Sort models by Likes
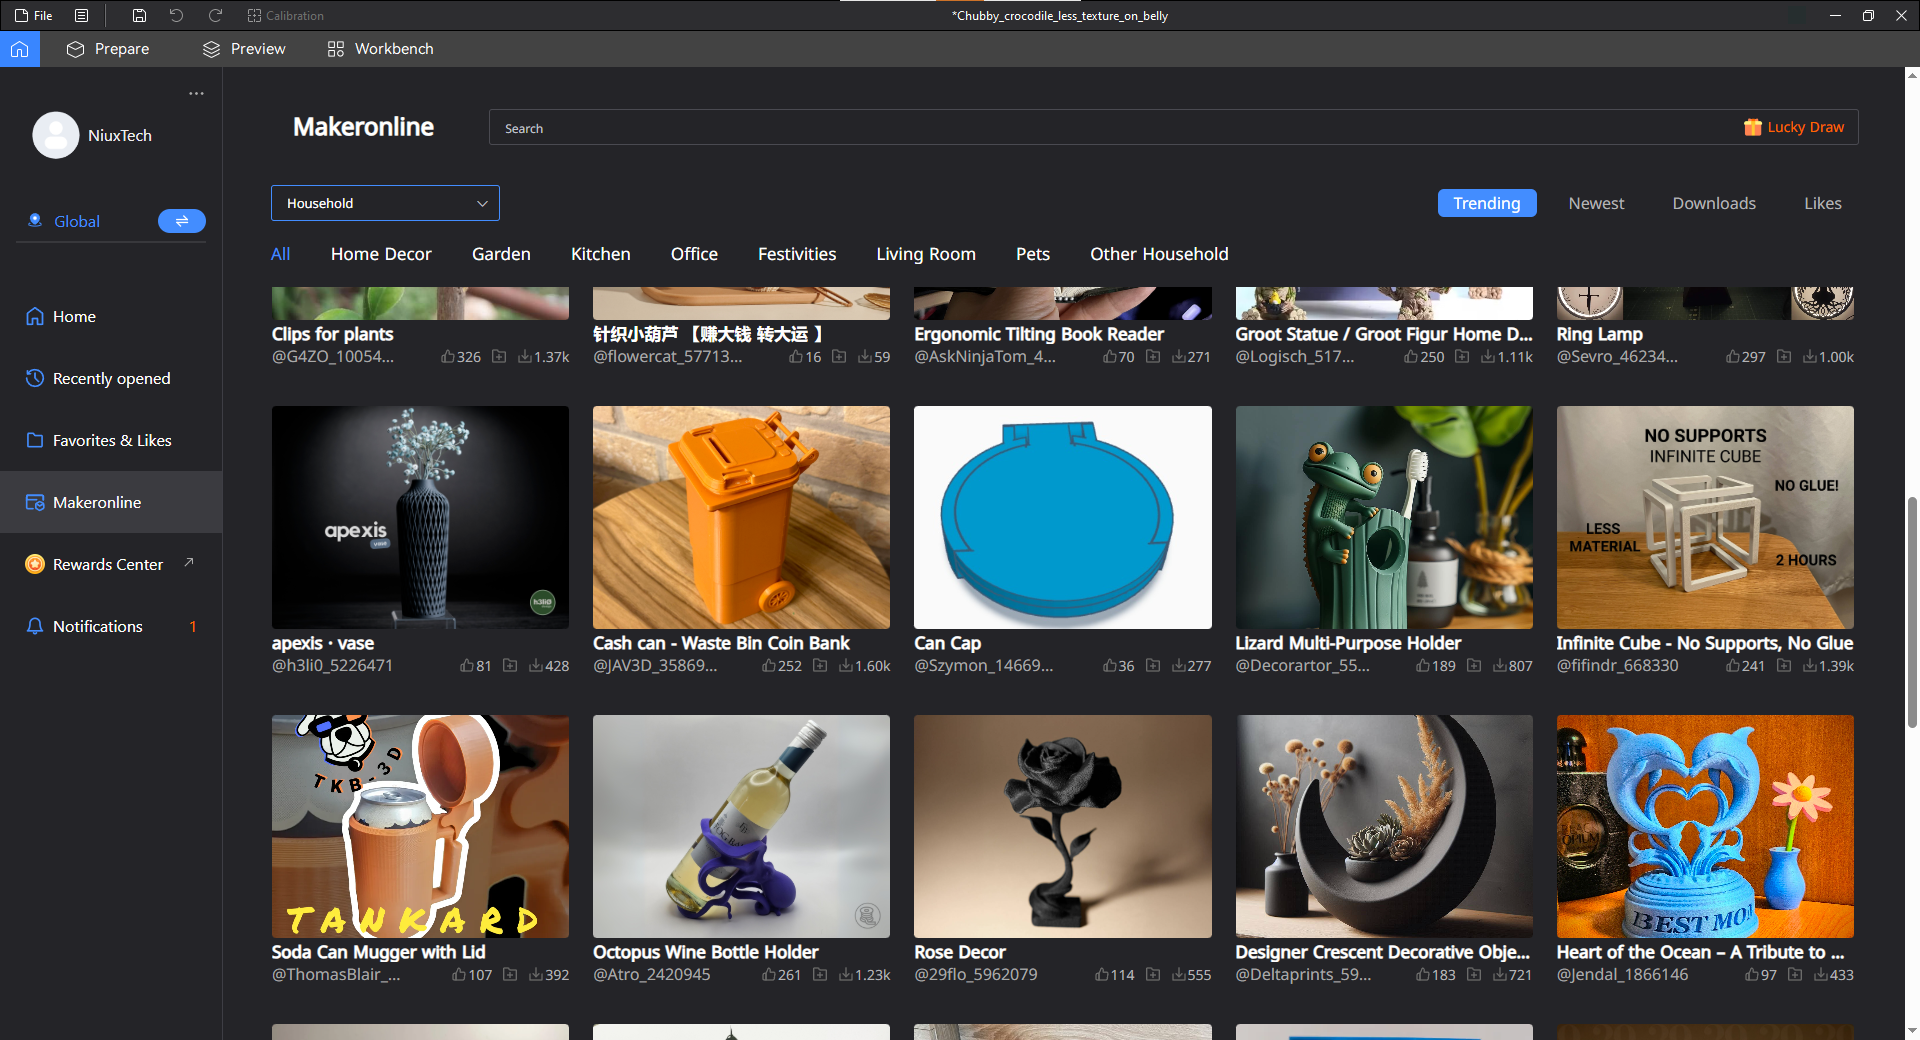Screen dimensions: 1920x1040 1822,203
